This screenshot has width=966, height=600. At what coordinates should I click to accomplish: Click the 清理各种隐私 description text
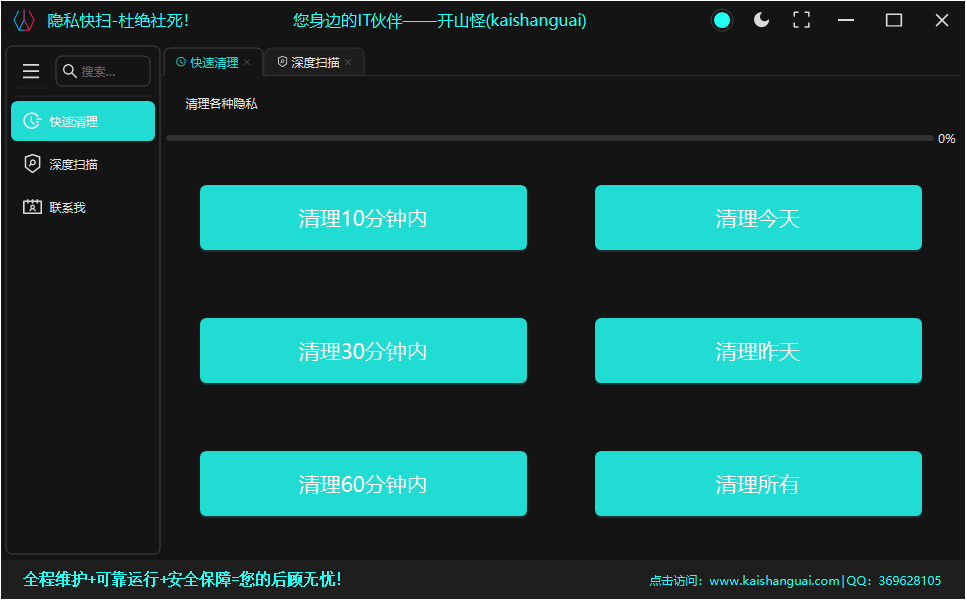click(x=221, y=103)
